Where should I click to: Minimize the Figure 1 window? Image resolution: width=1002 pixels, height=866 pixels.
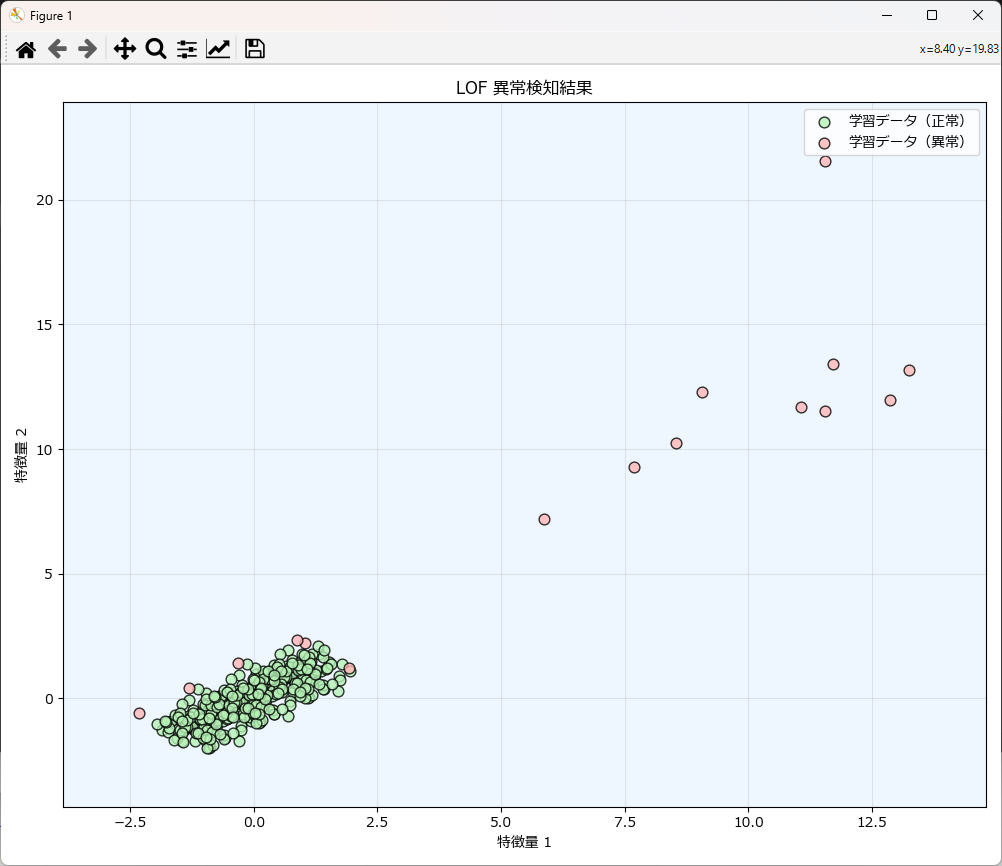click(885, 15)
